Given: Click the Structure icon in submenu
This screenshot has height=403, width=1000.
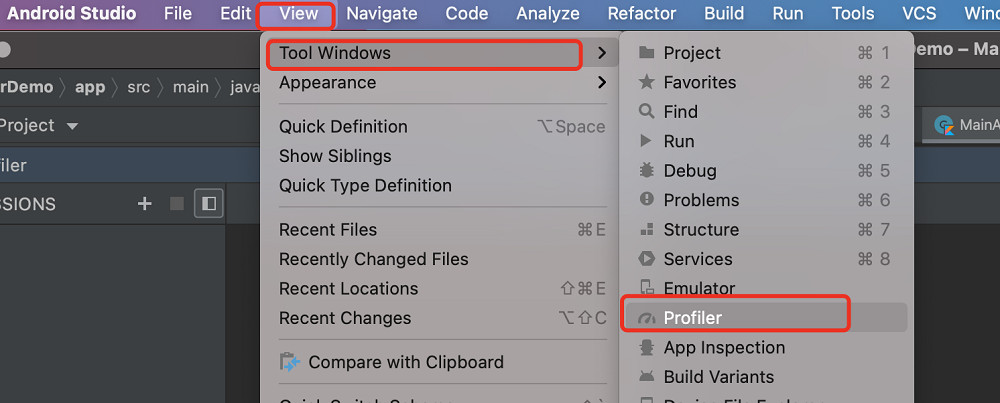Looking at the screenshot, I should [647, 229].
